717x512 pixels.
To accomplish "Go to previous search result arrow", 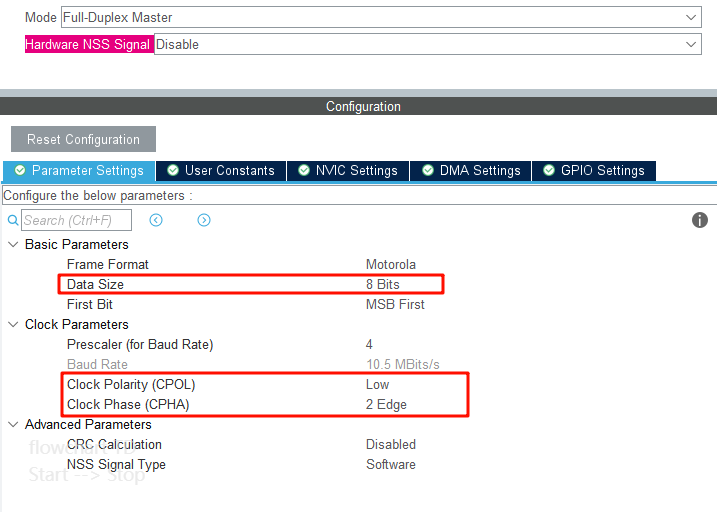I will [156, 220].
